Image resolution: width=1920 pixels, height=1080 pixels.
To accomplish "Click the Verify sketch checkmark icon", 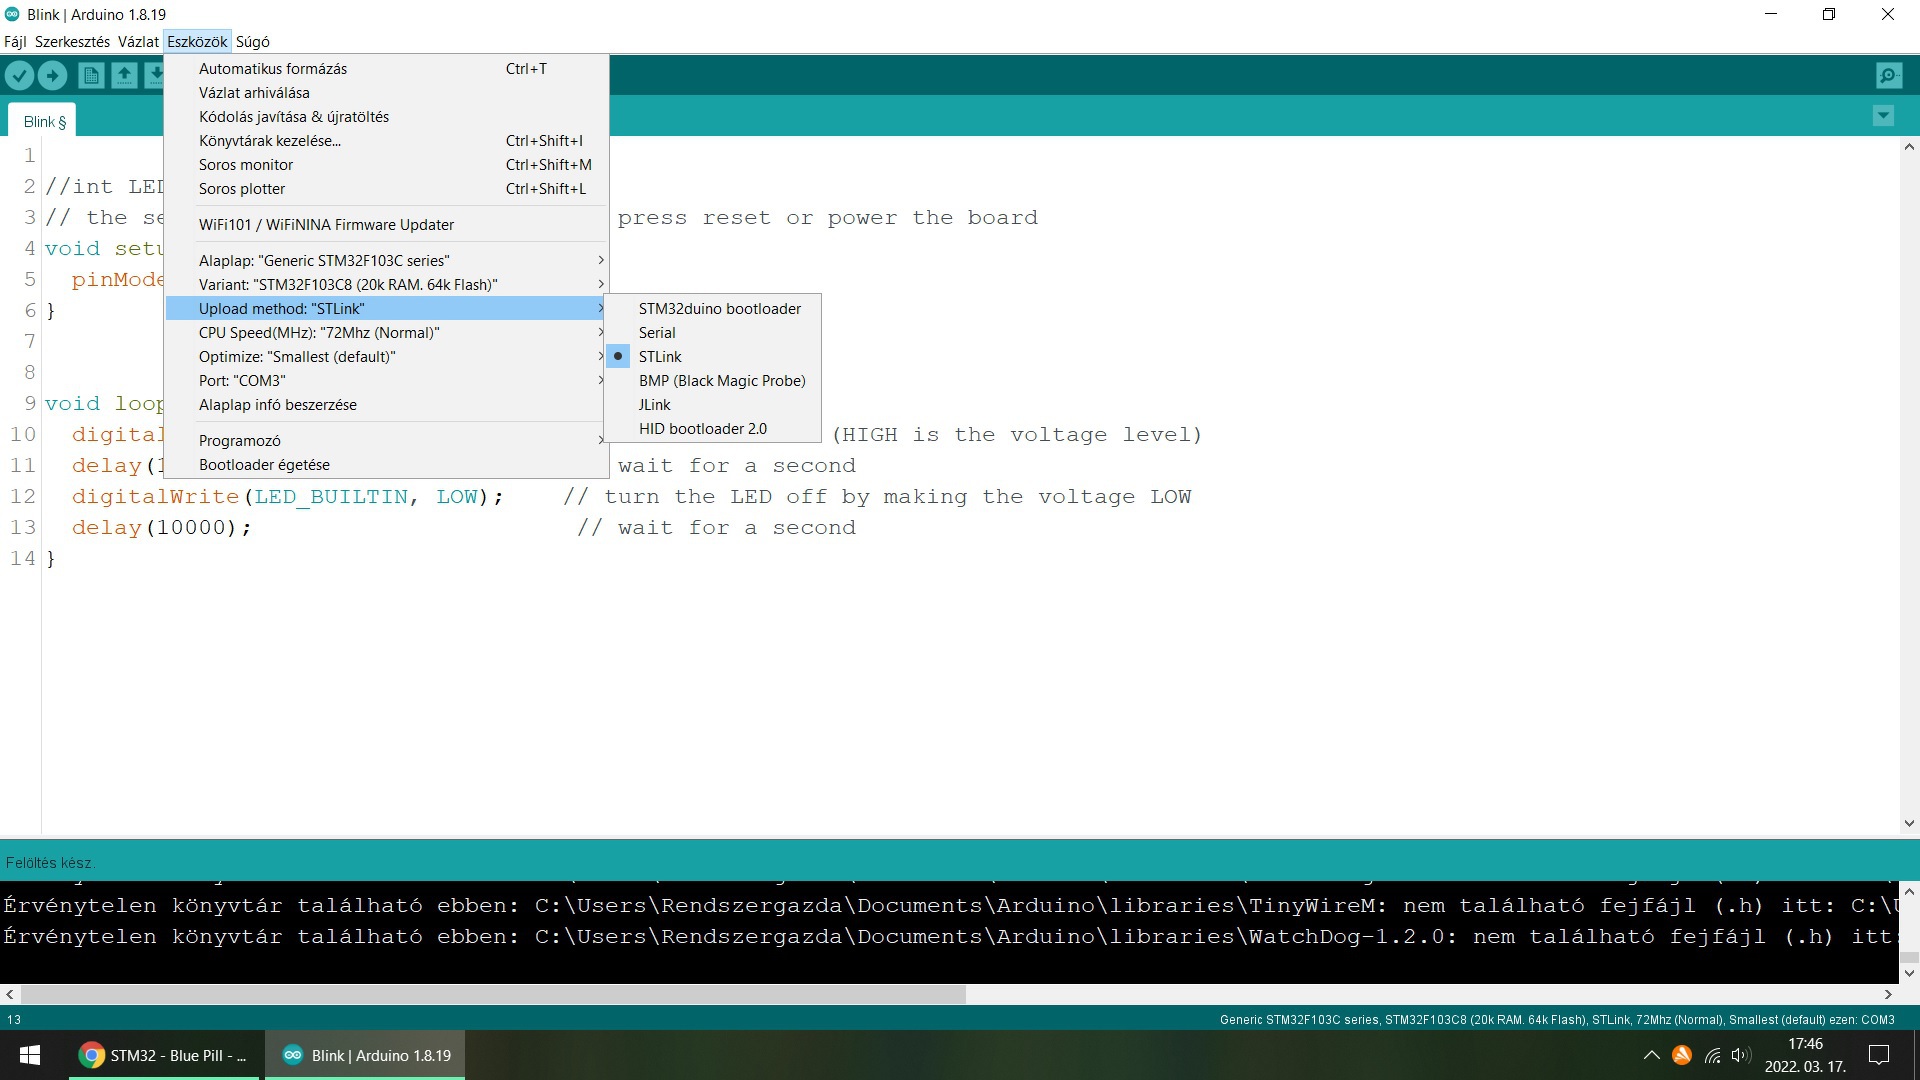I will [19, 75].
